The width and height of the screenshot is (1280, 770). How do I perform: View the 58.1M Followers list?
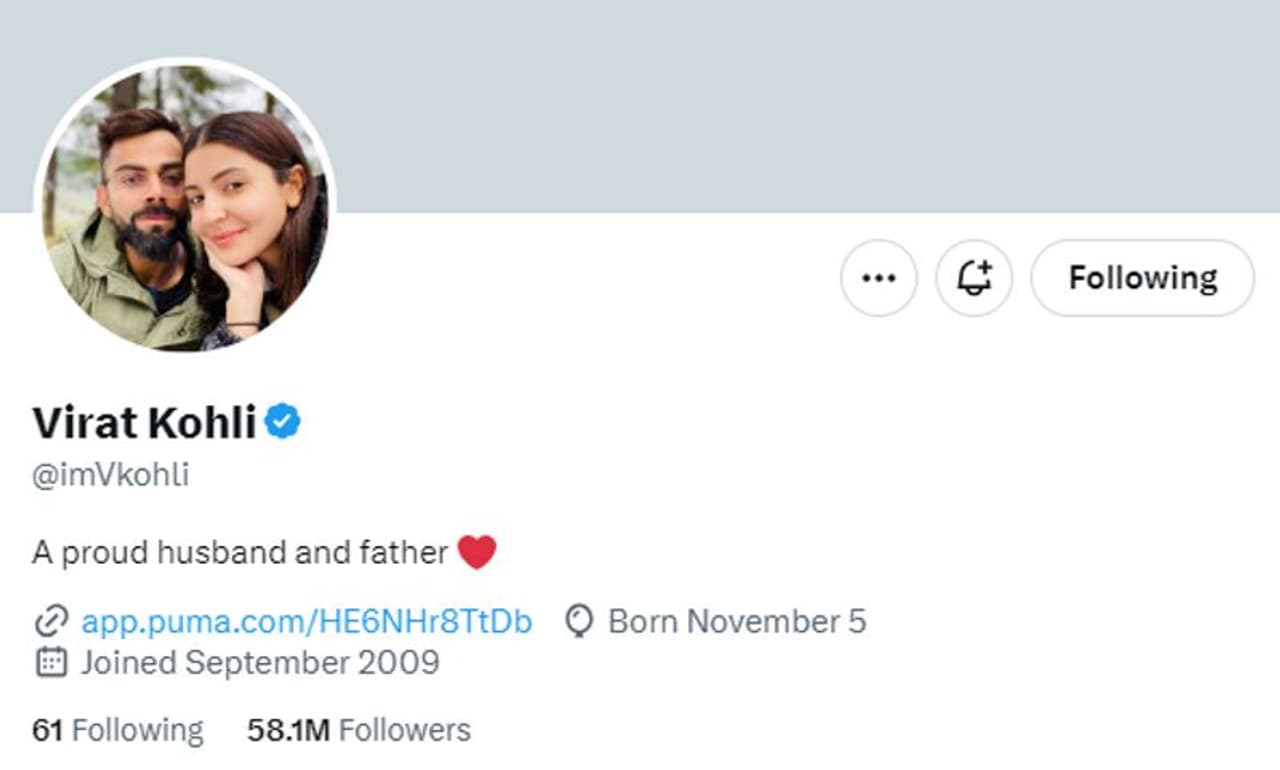[x=359, y=730]
